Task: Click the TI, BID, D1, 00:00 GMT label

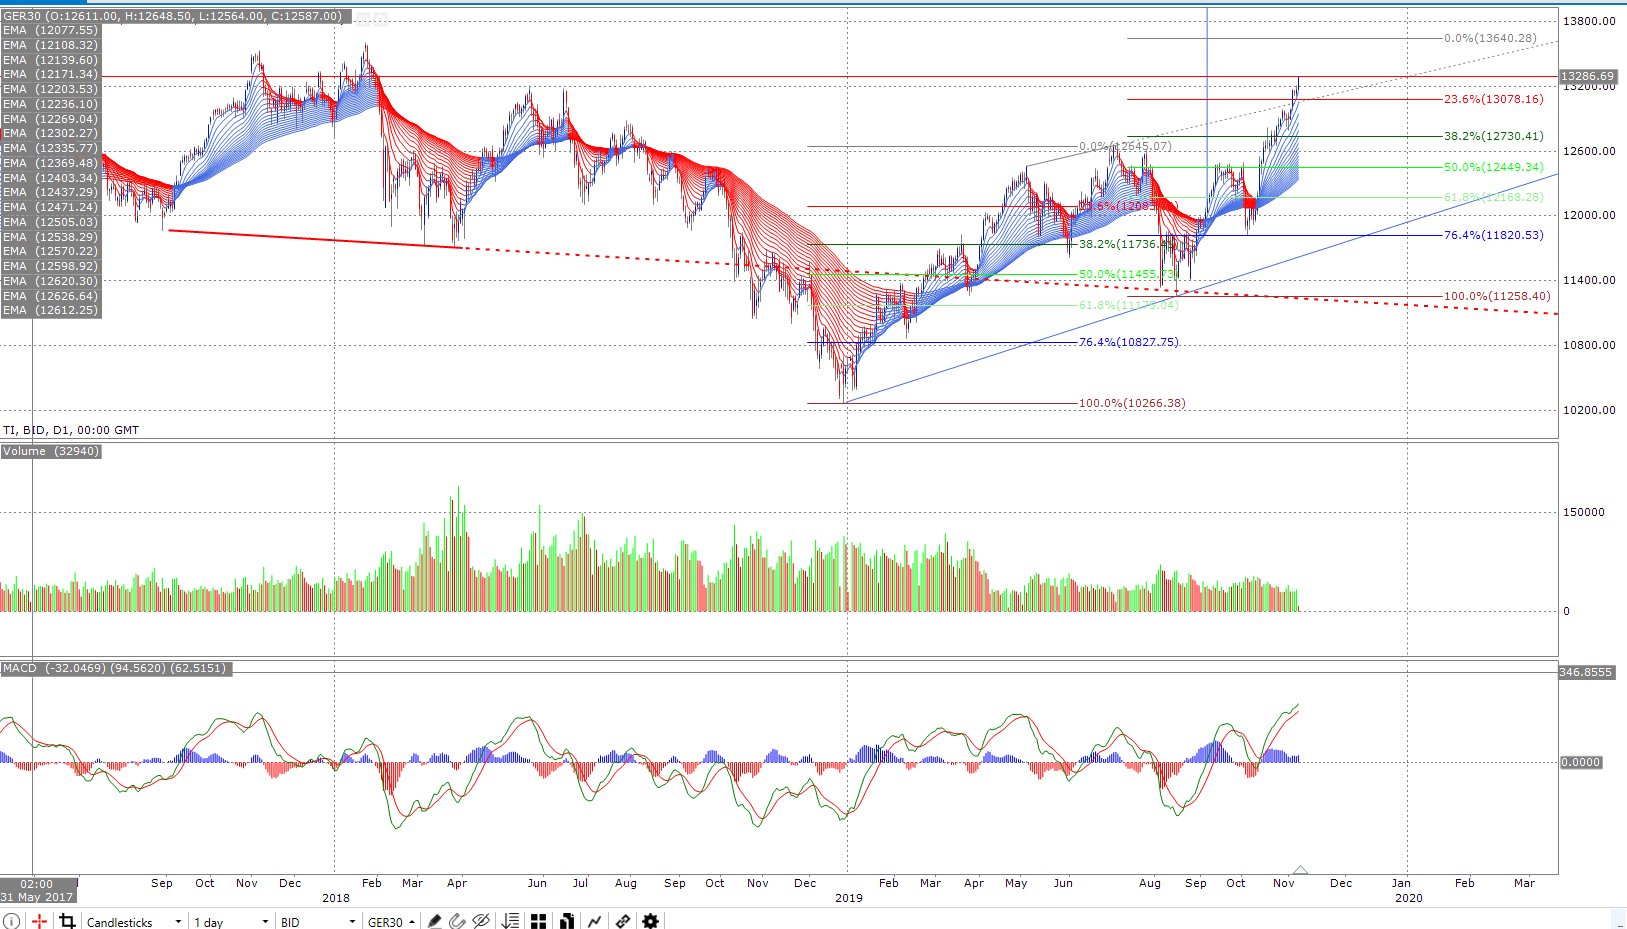Action: point(71,430)
